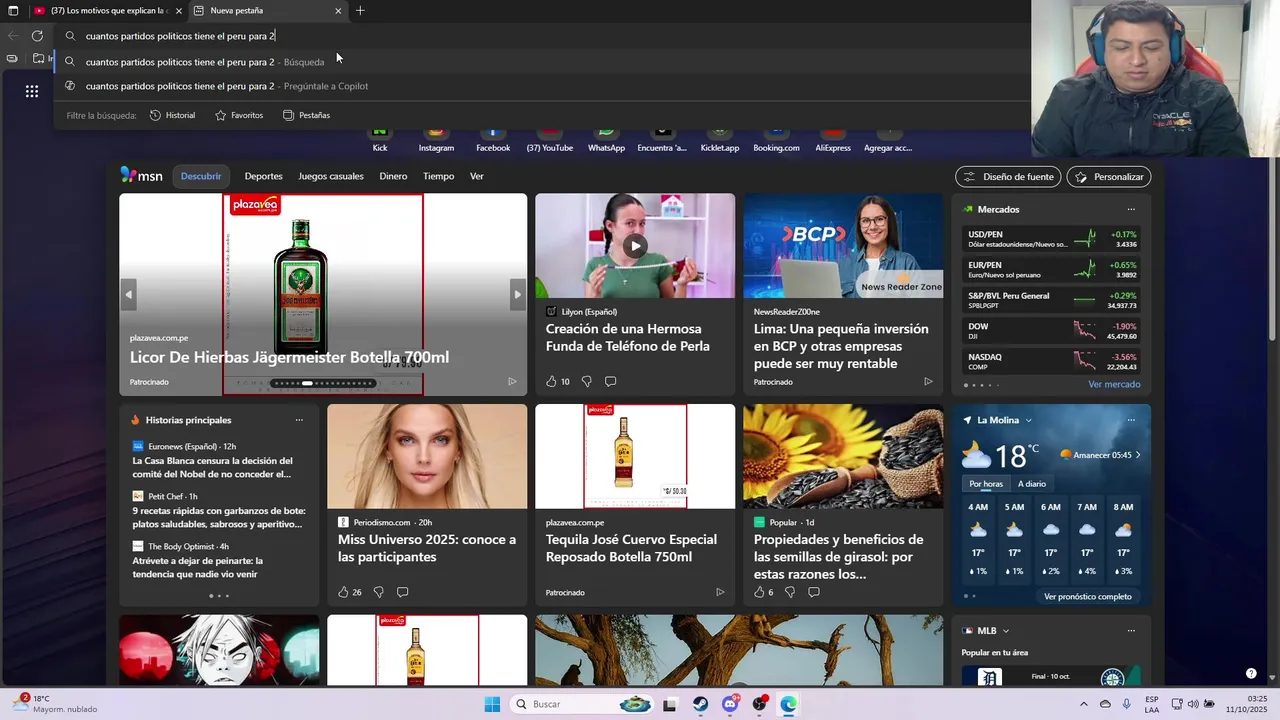1280x720 pixels.
Task: Click the Ver mercado link
Action: tap(1114, 384)
